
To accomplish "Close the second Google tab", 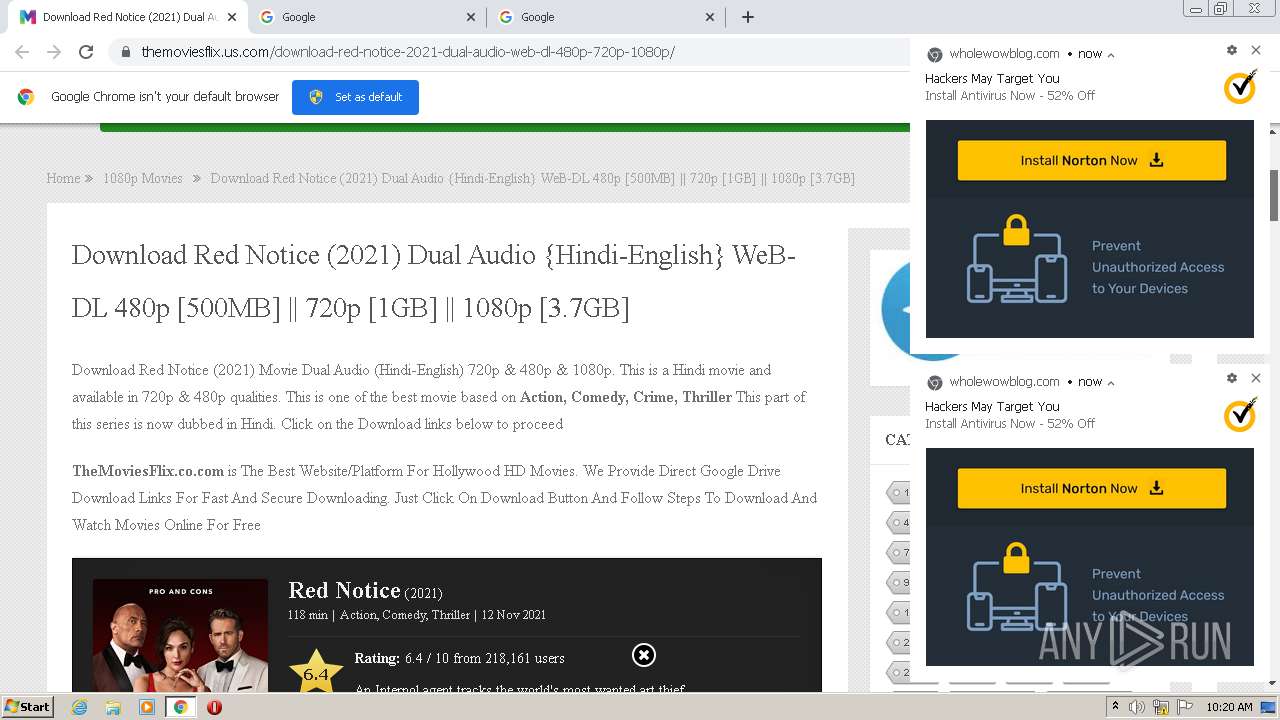I will [x=472, y=17].
